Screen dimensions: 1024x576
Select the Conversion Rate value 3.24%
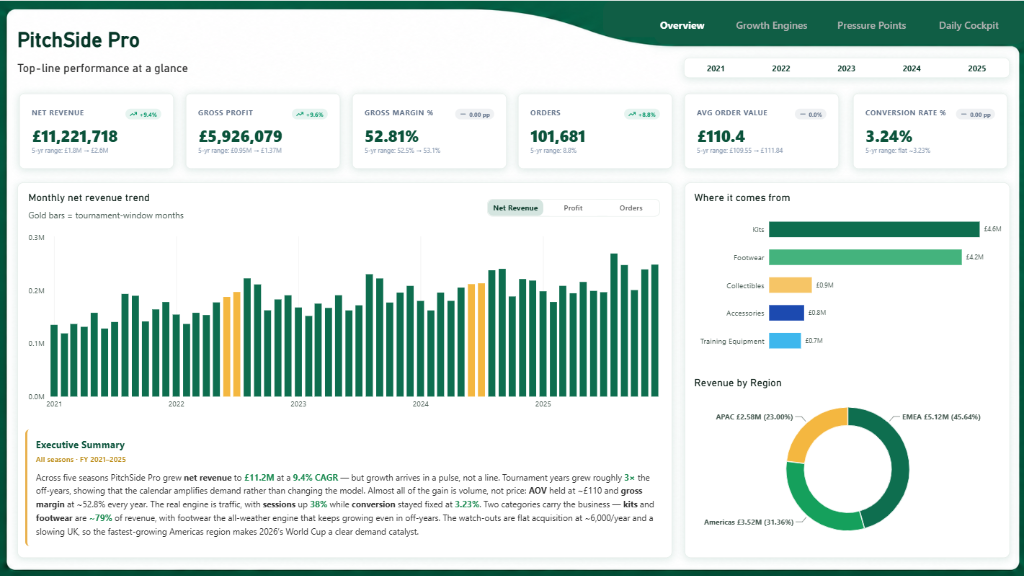(x=889, y=136)
